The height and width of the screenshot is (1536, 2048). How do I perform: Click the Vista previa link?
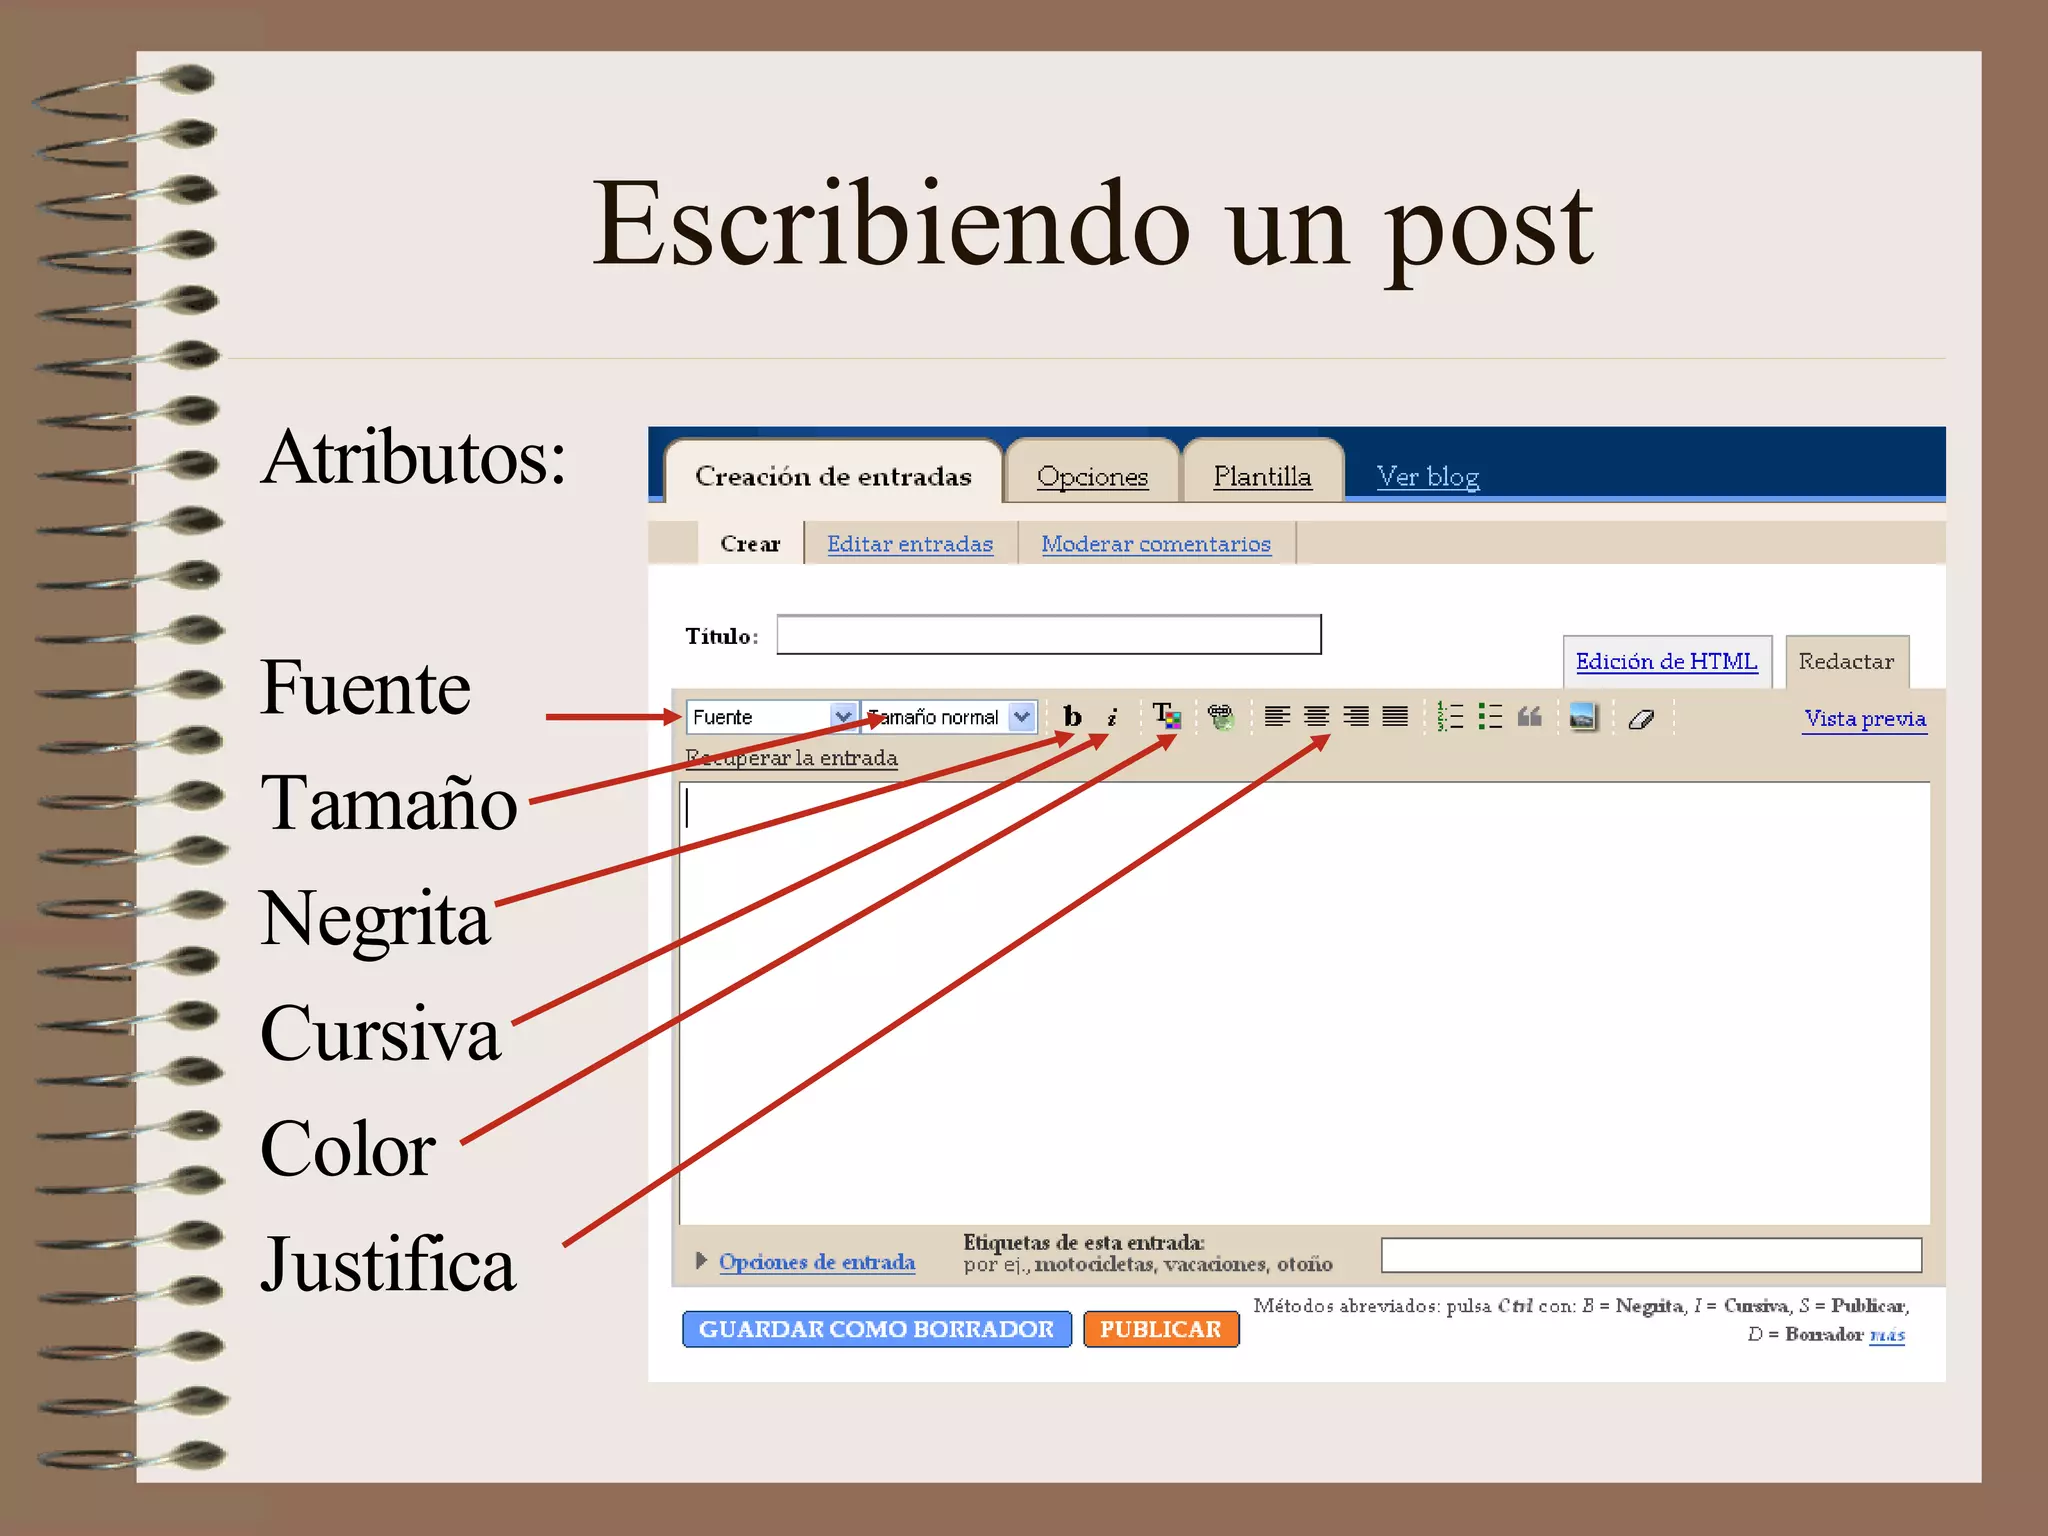(x=1865, y=718)
